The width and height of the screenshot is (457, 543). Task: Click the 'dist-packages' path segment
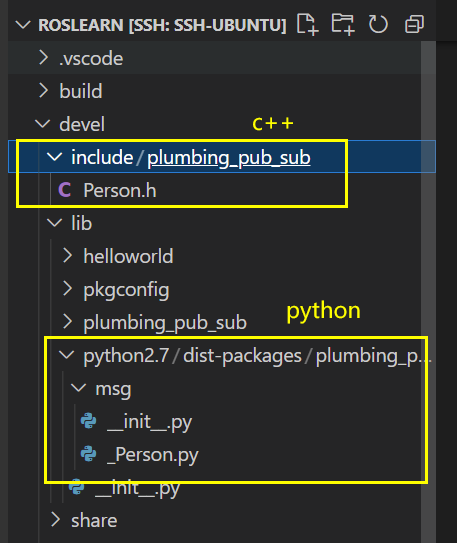242,356
